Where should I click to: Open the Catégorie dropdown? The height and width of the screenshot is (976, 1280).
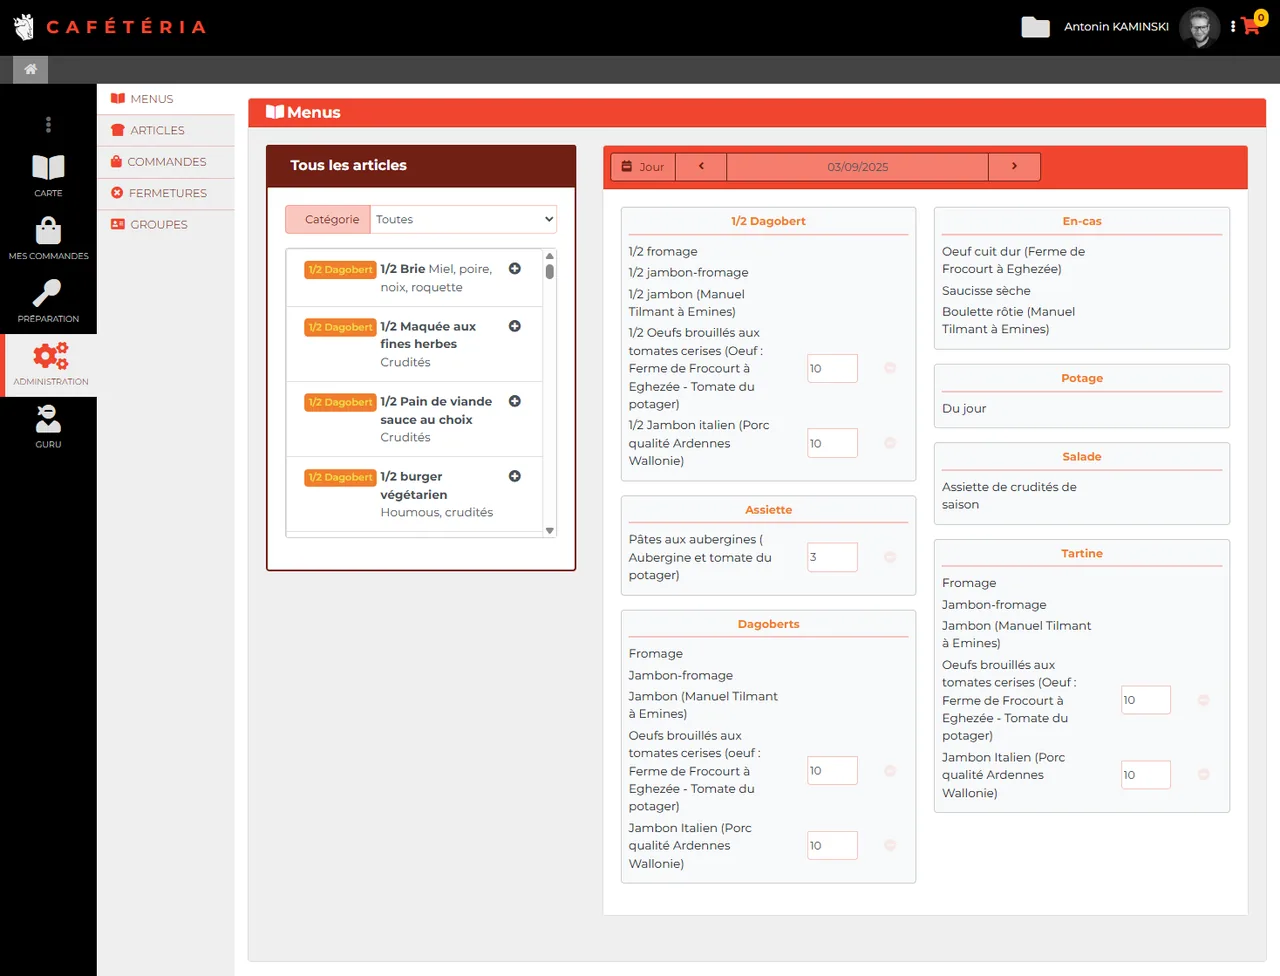(464, 219)
